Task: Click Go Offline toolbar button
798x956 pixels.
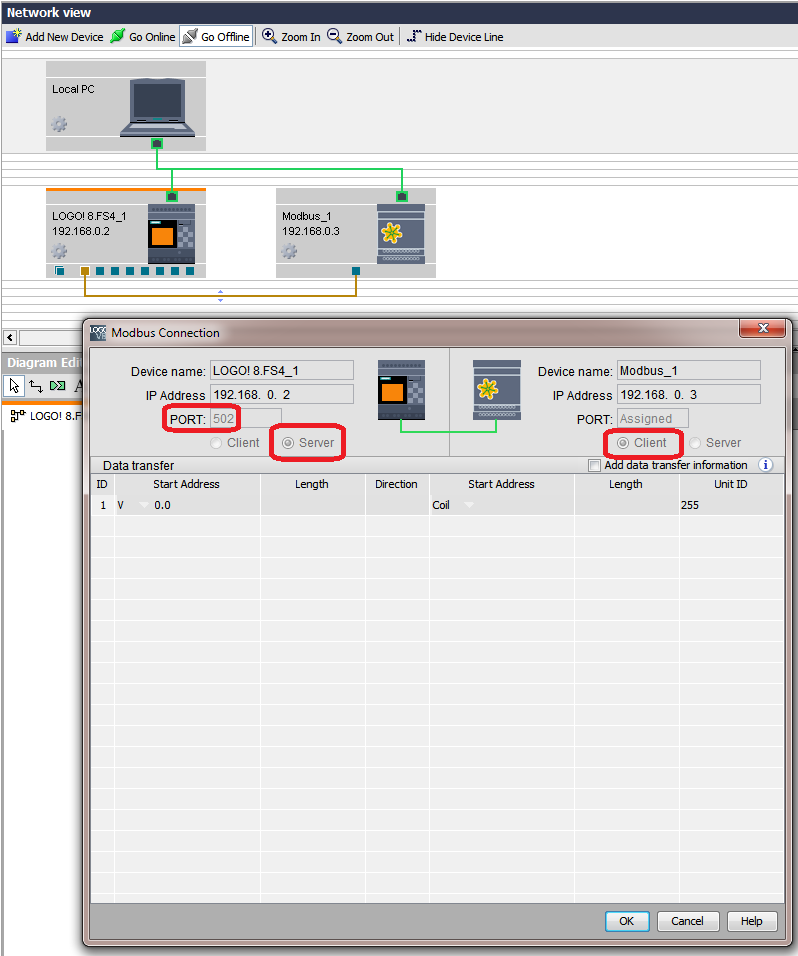Action: [216, 37]
